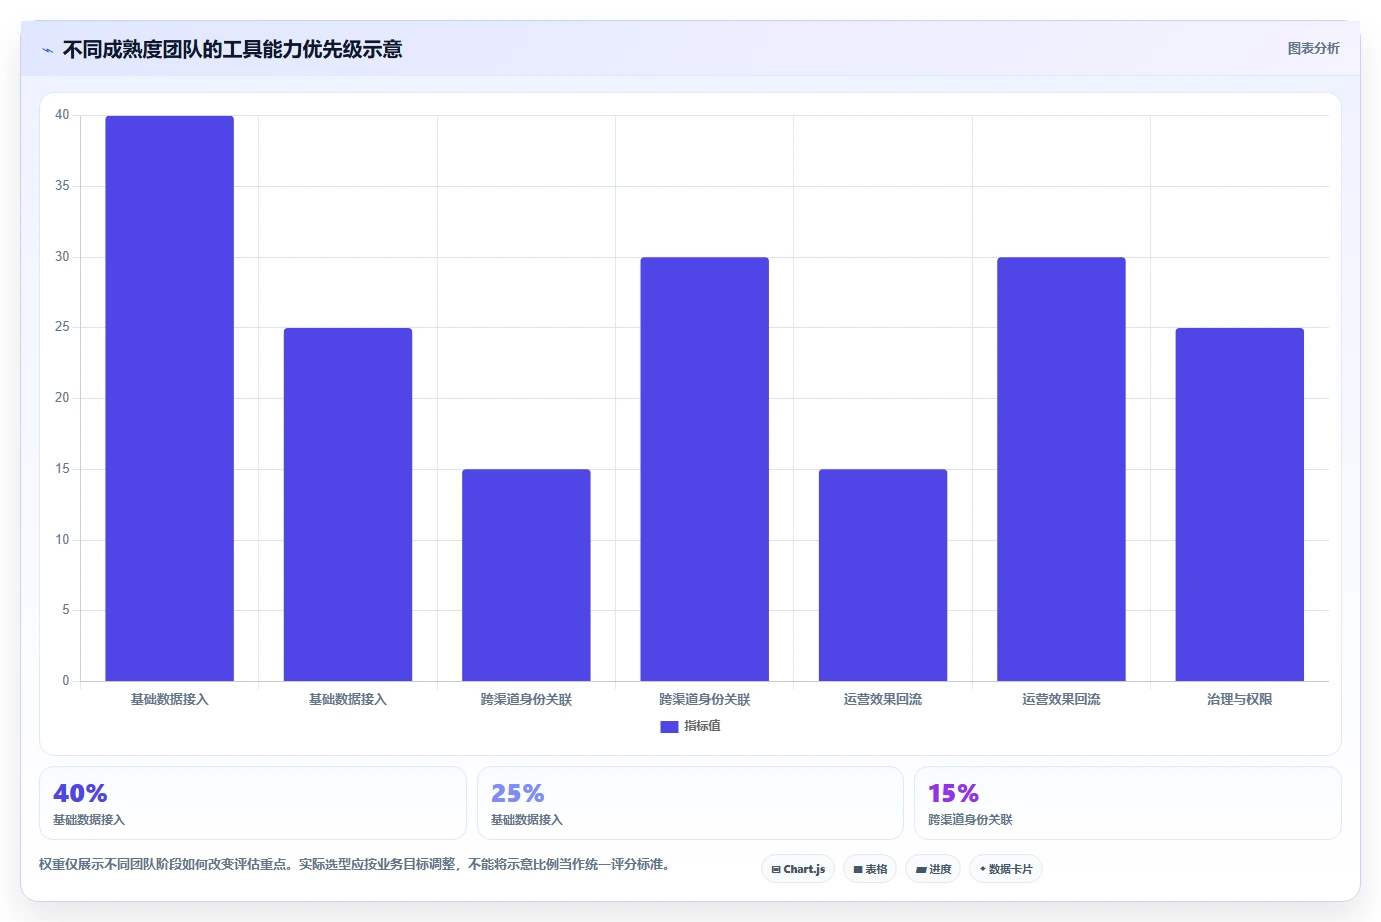Click the 基础数据接入 bar reaching 40
Viewport: 1381px width, 922px height.
170,398
